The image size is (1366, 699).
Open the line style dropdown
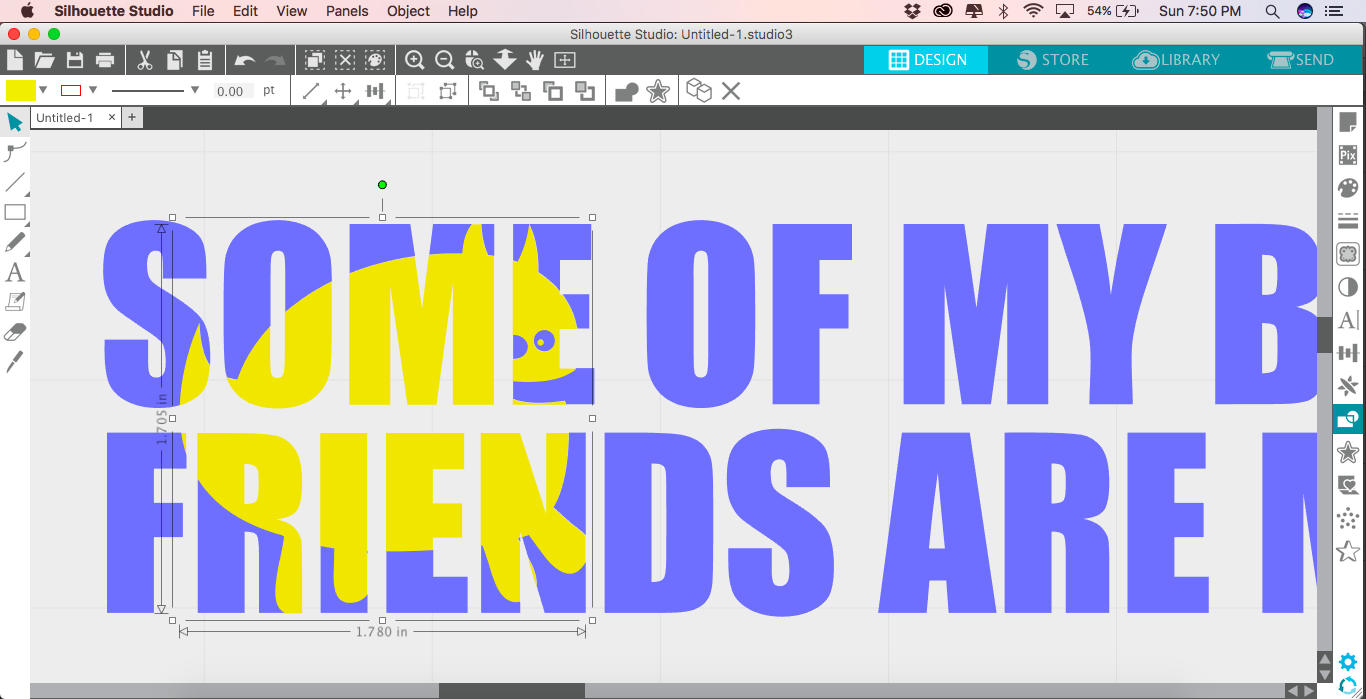194,91
